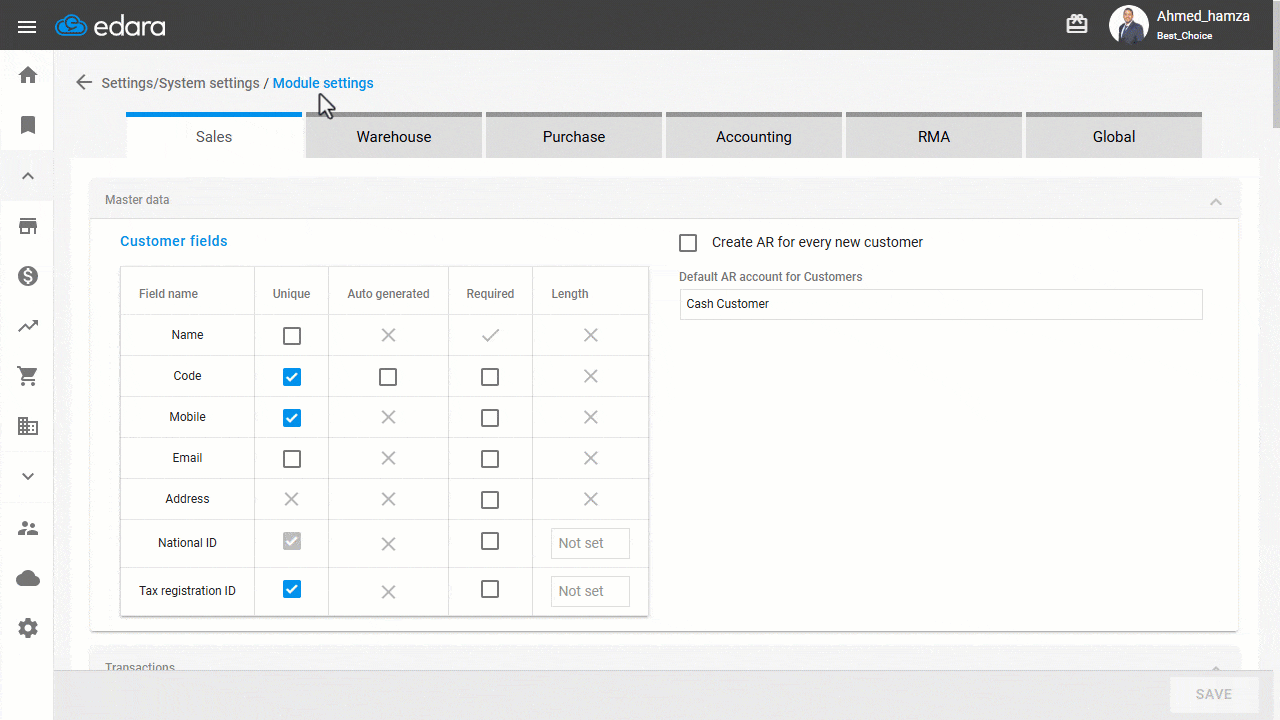Image resolution: width=1280 pixels, height=720 pixels.
Task: Select the RMA tab
Action: point(934,135)
